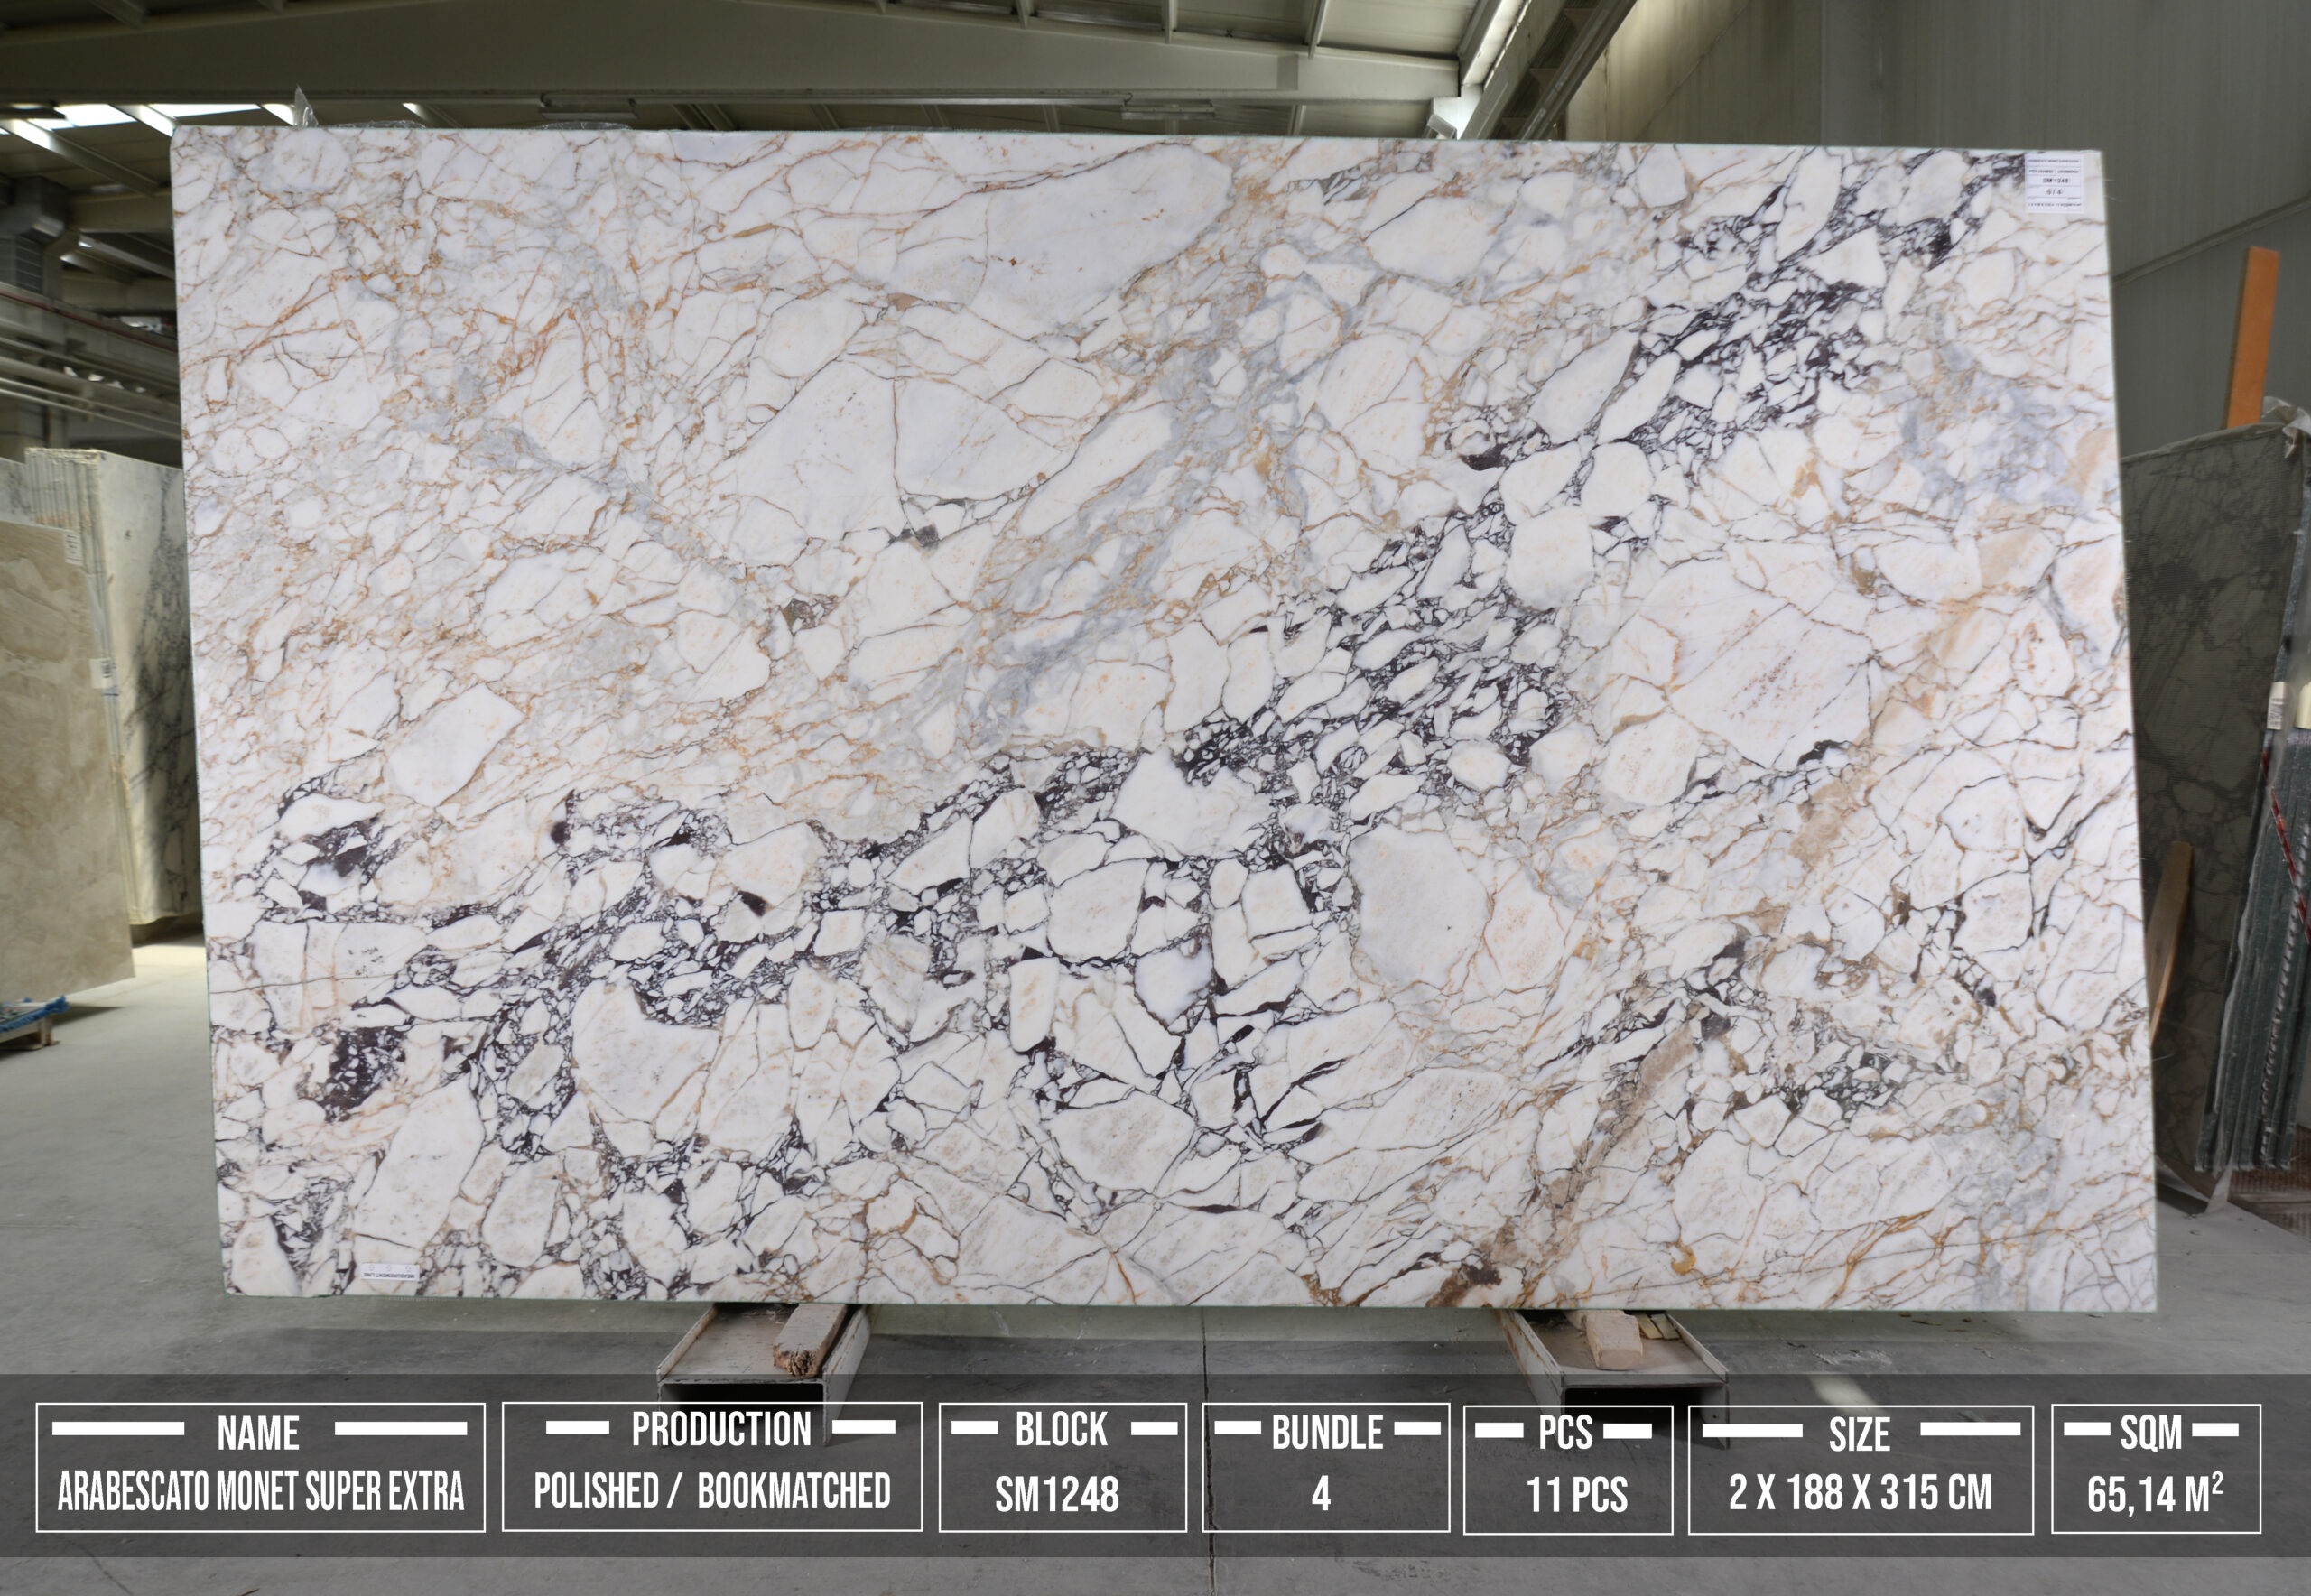
Task: Click the SIZE header label
Action: click(x=1859, y=1434)
